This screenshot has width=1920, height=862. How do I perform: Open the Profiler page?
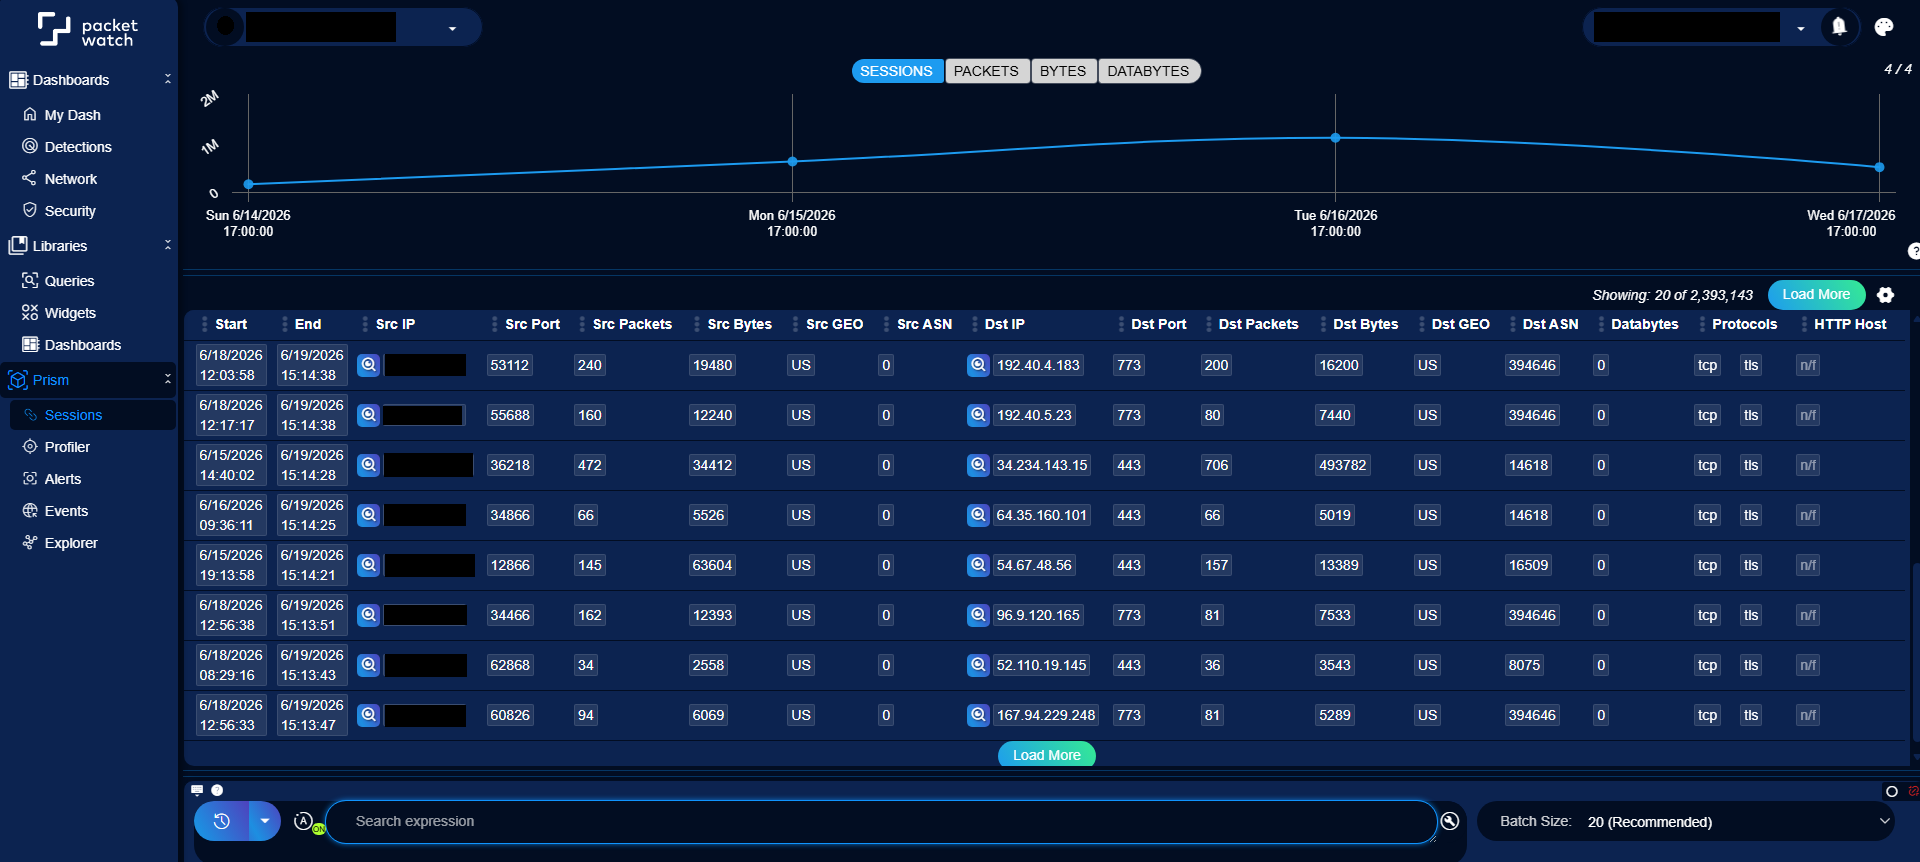[67, 447]
